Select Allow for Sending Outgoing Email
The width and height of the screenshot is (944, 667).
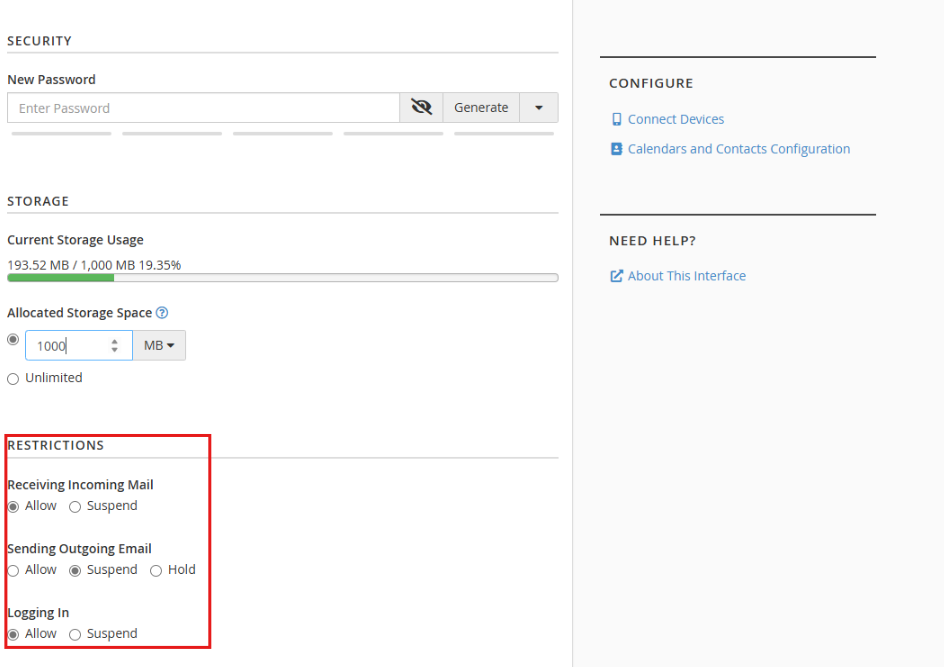pos(13,571)
